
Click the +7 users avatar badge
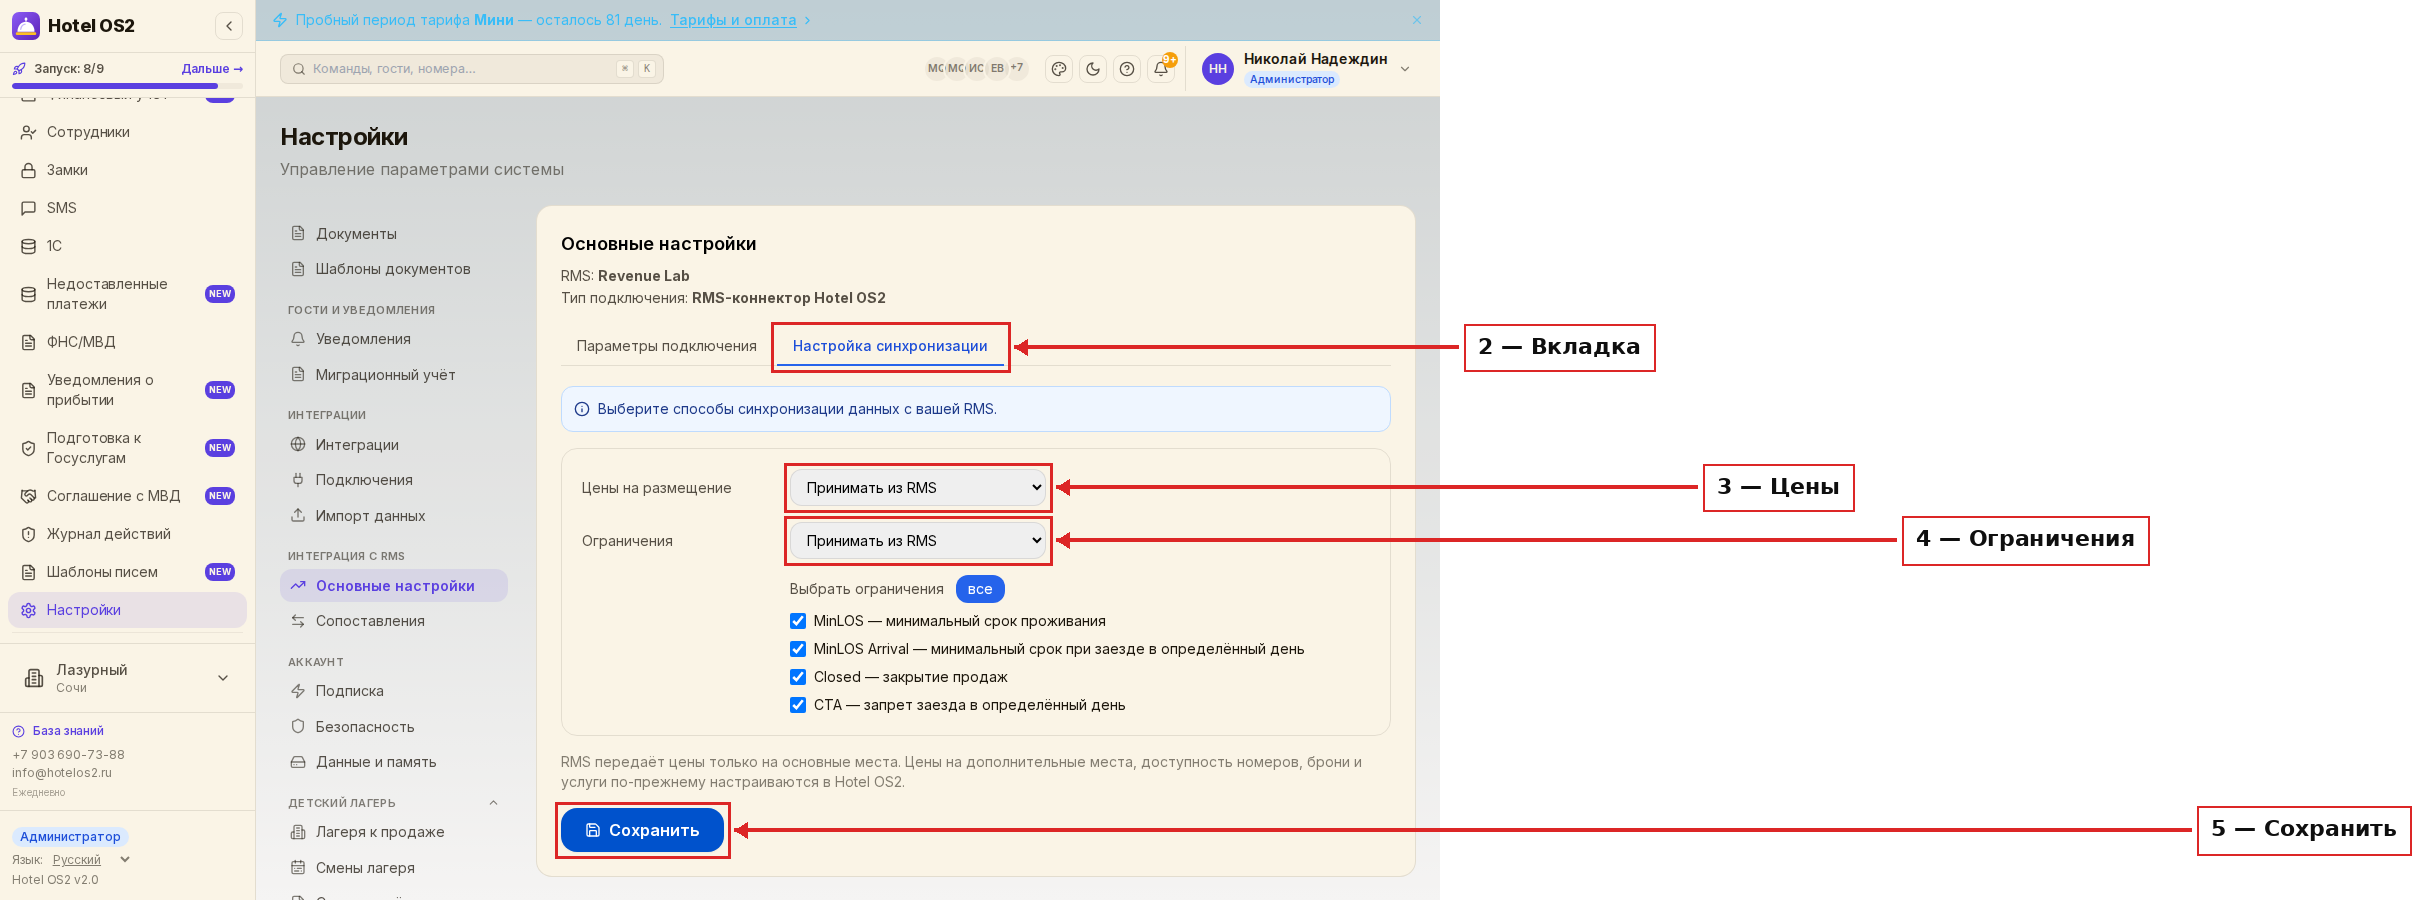pyautogui.click(x=1017, y=68)
